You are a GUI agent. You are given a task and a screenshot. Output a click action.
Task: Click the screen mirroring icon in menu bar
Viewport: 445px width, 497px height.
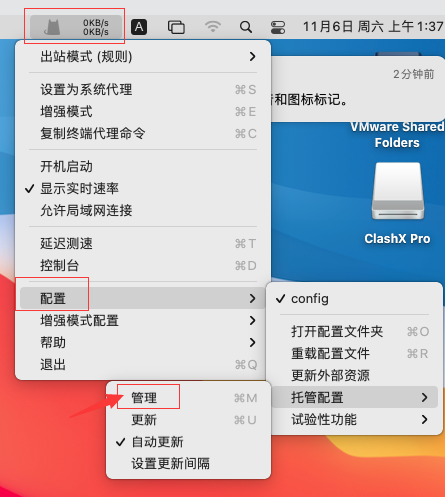(x=176, y=27)
